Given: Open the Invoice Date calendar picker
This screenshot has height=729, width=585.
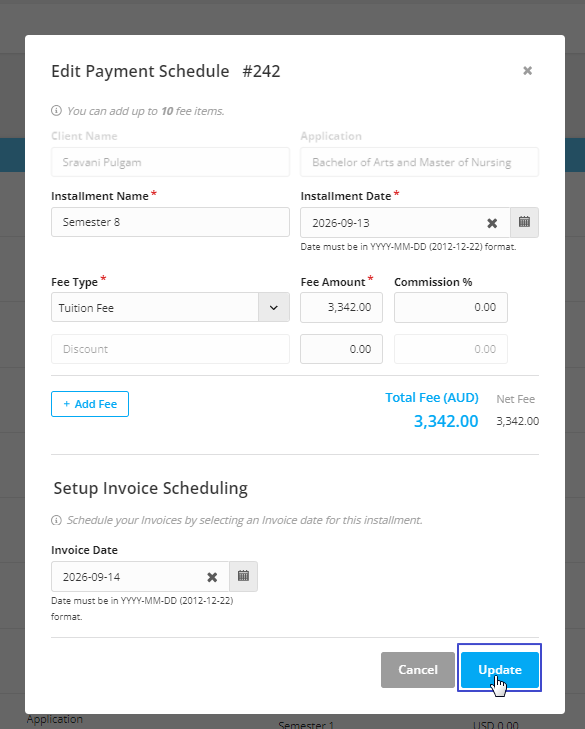Looking at the screenshot, I should click(243, 577).
